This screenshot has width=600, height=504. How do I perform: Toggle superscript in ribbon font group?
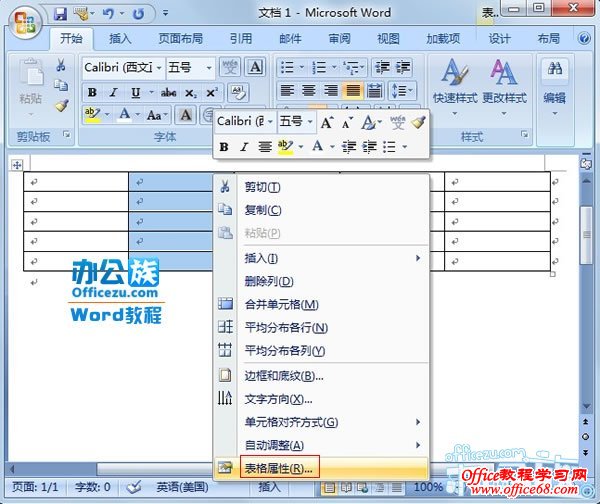coord(212,92)
